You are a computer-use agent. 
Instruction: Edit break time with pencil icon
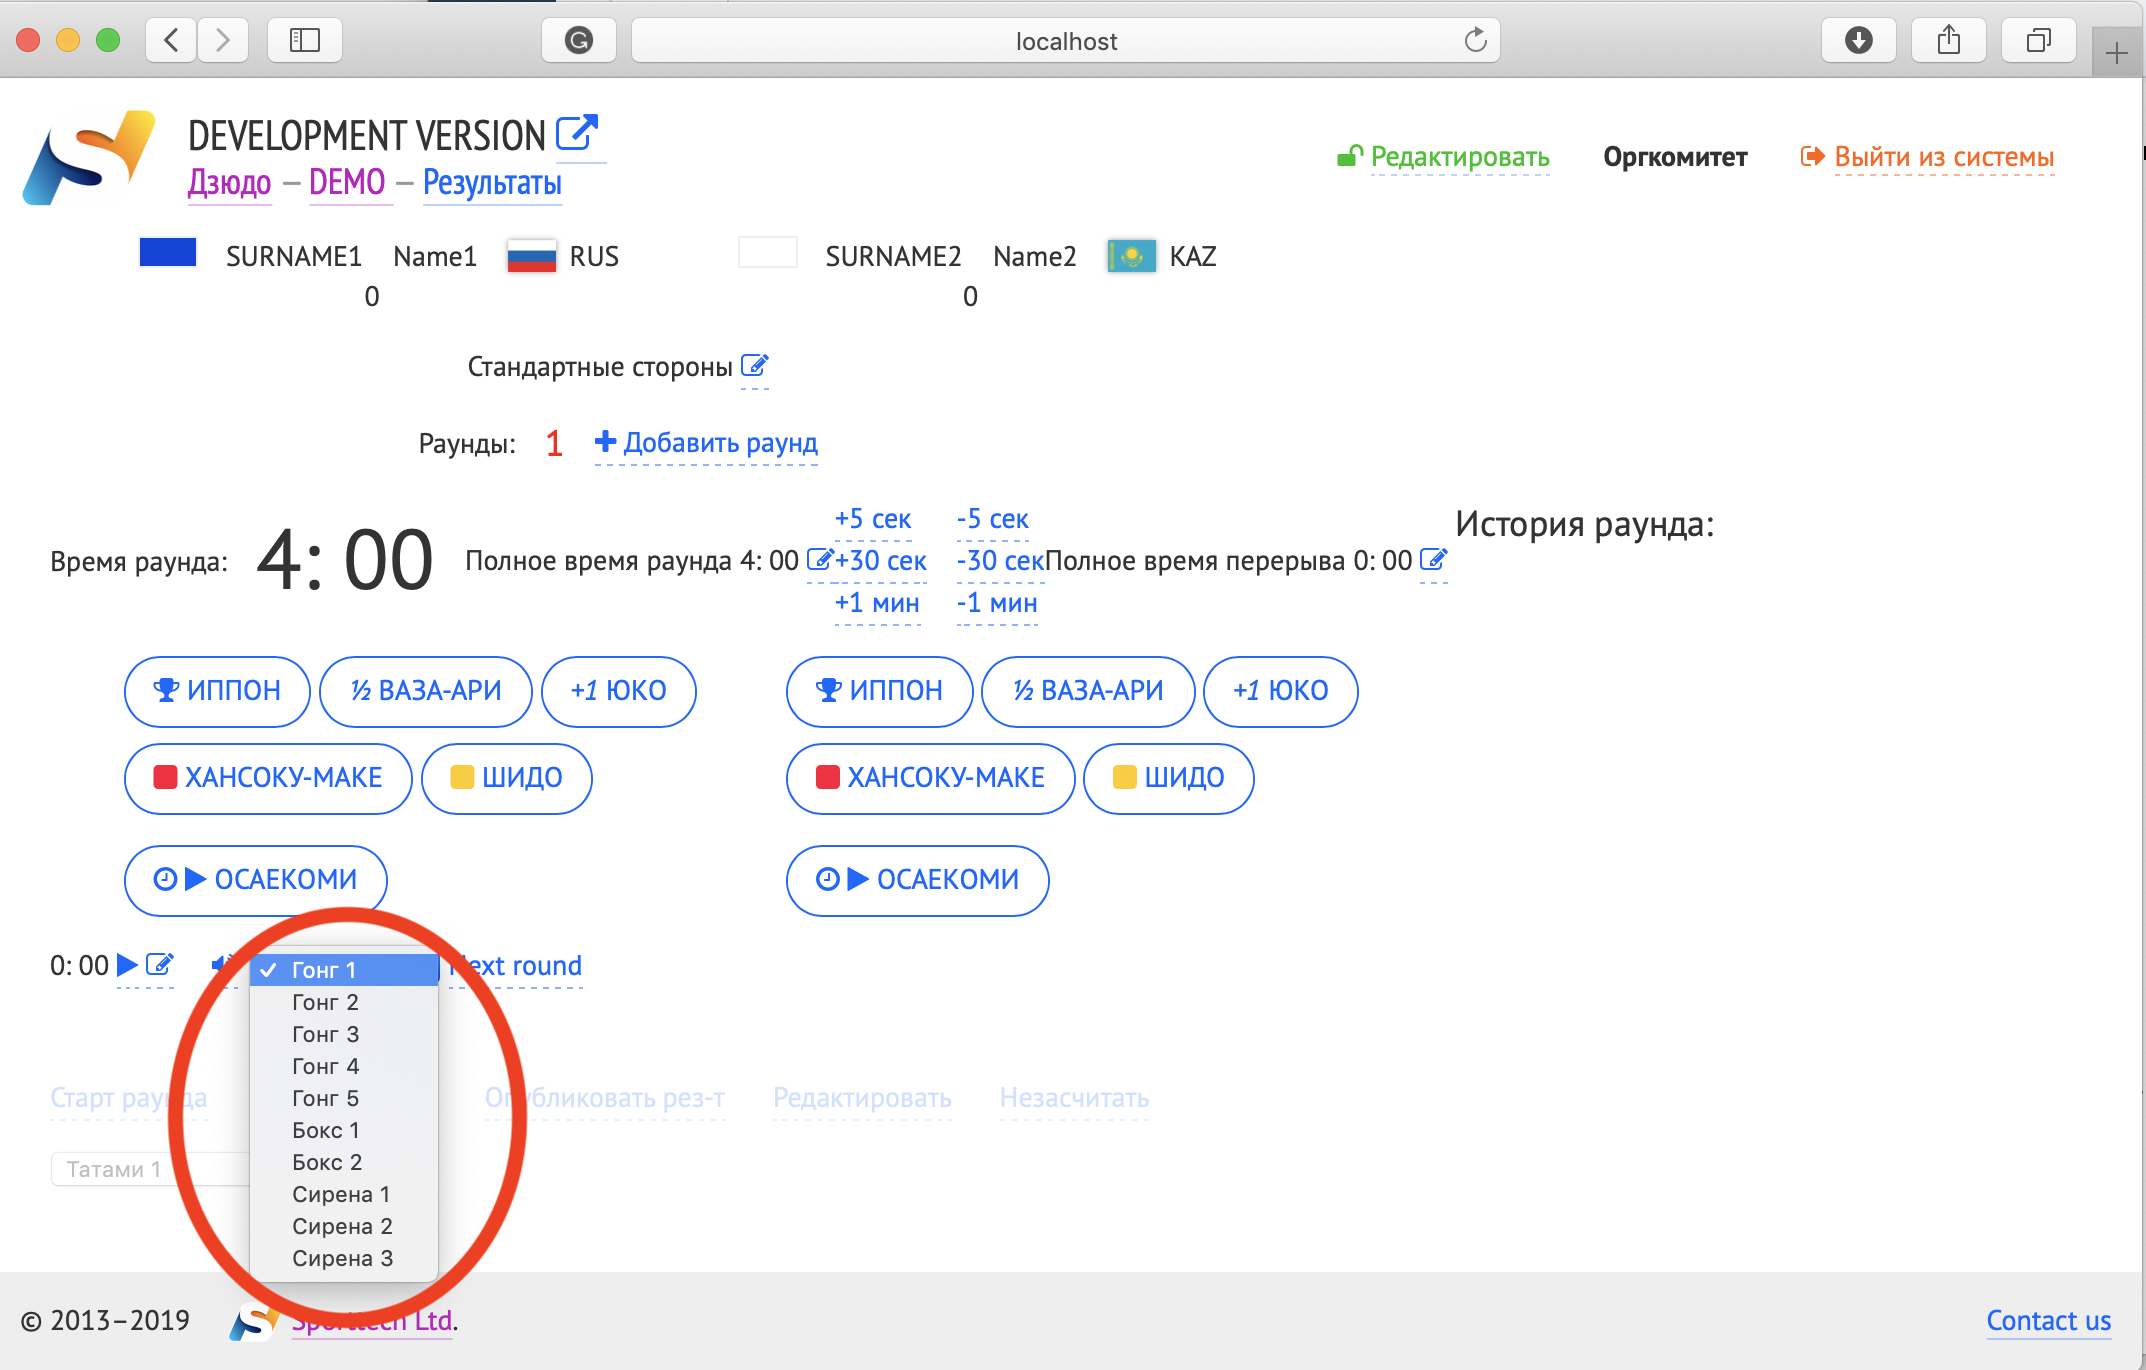[x=1432, y=559]
